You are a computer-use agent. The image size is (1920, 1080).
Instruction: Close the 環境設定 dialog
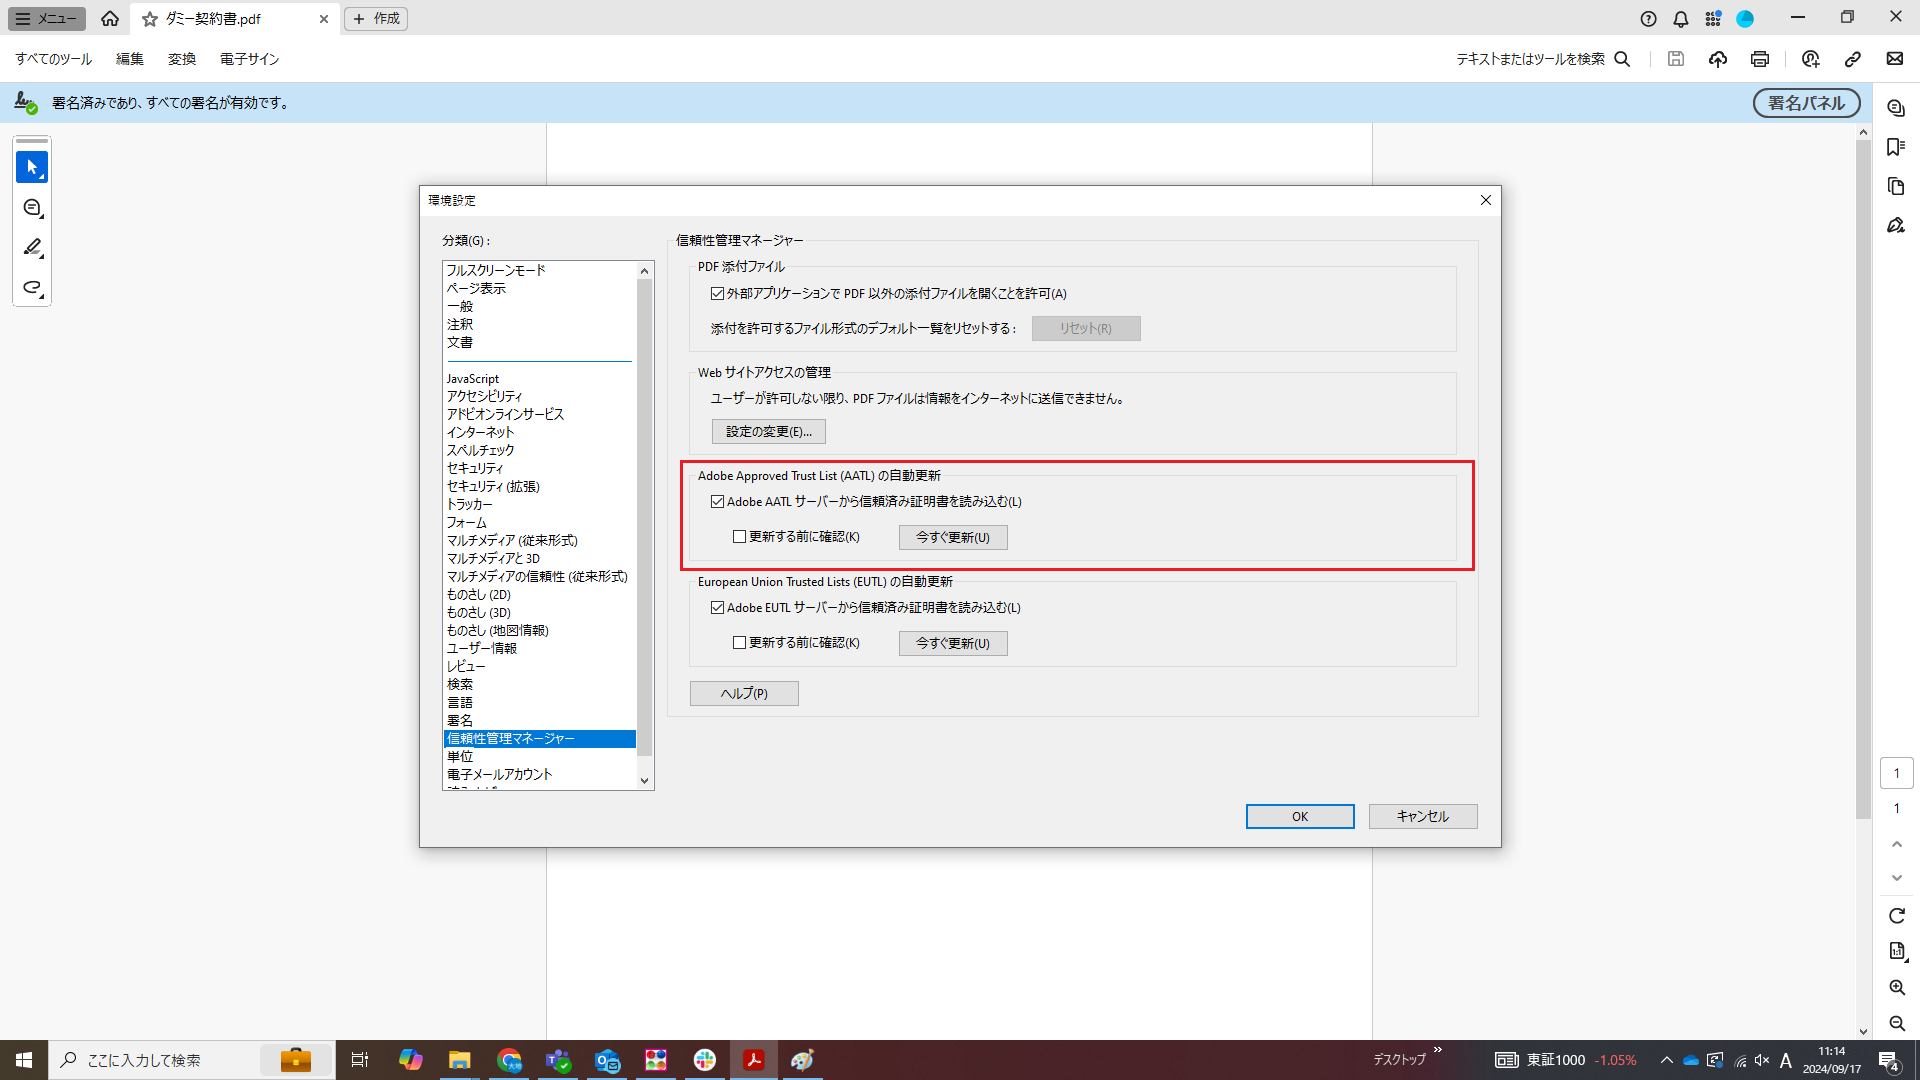pos(1486,200)
